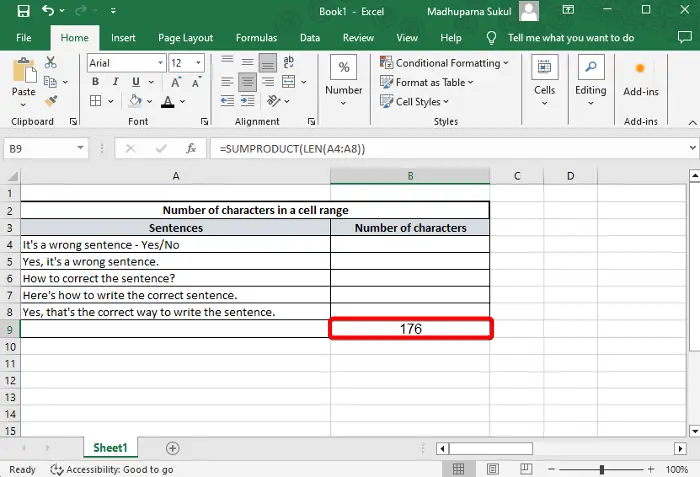
Task: Toggle Underline formatting
Action: 136,82
